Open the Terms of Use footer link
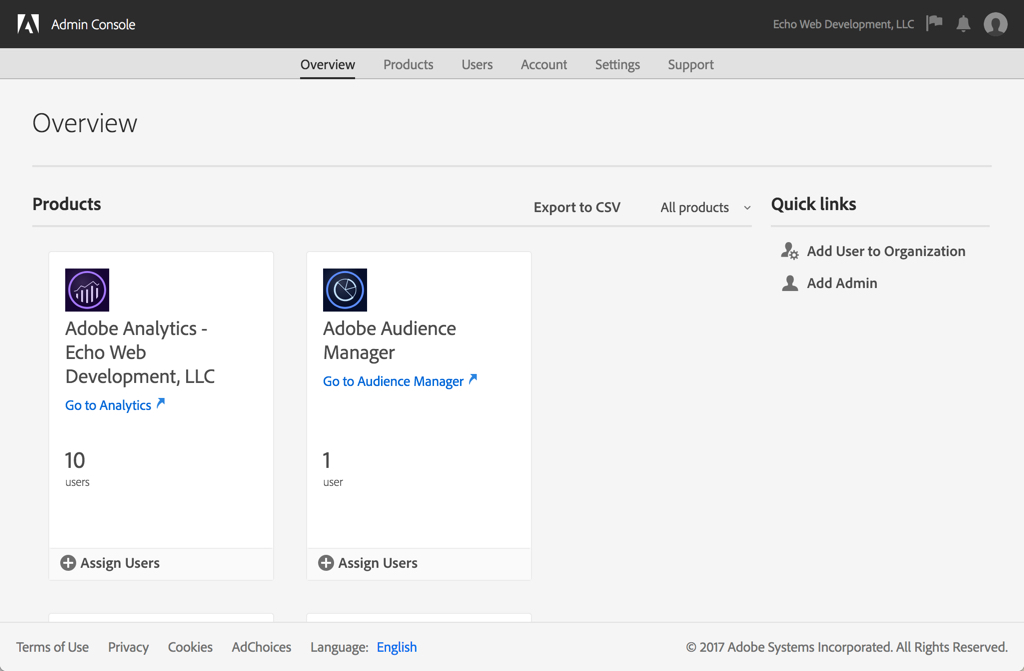The image size is (1024, 671). [x=52, y=647]
